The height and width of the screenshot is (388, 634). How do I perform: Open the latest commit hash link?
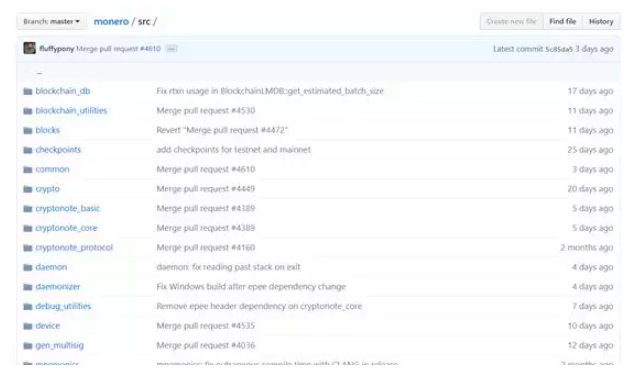click(559, 49)
